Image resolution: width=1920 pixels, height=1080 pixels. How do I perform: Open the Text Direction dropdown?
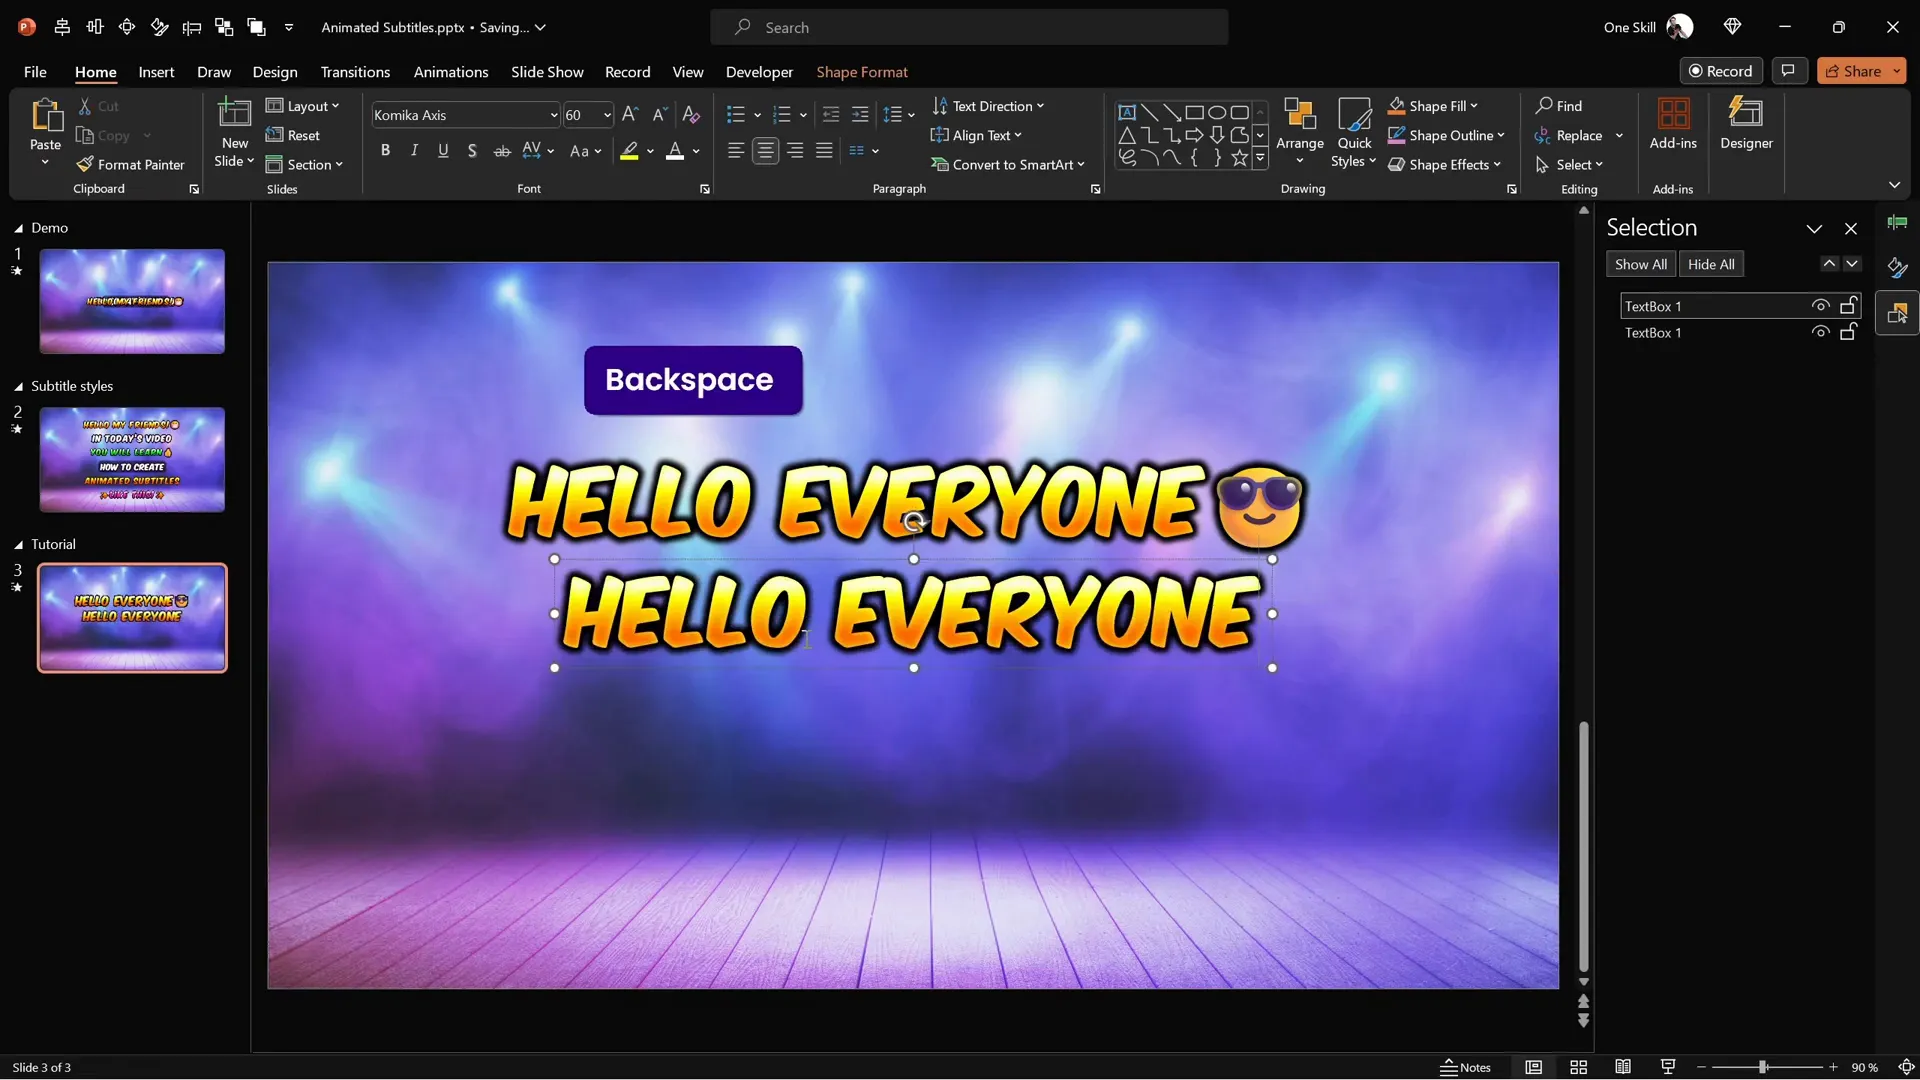point(988,106)
